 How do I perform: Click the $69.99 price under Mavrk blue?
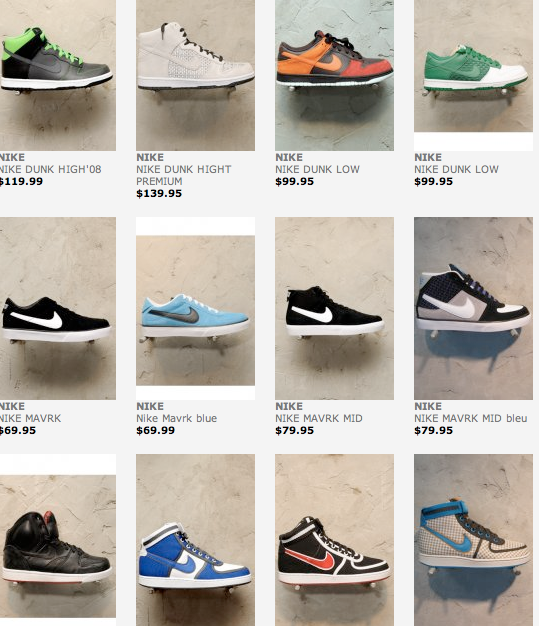coord(155,430)
